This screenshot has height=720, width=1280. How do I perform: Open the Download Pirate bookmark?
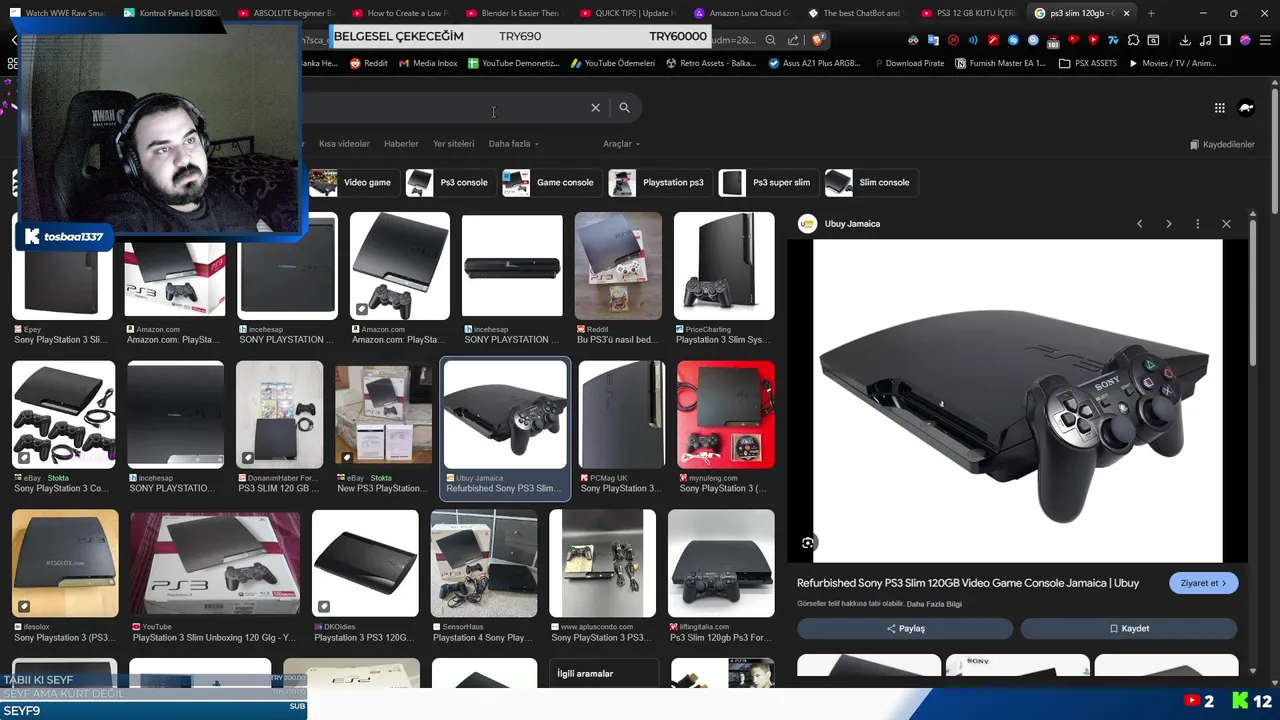908,63
